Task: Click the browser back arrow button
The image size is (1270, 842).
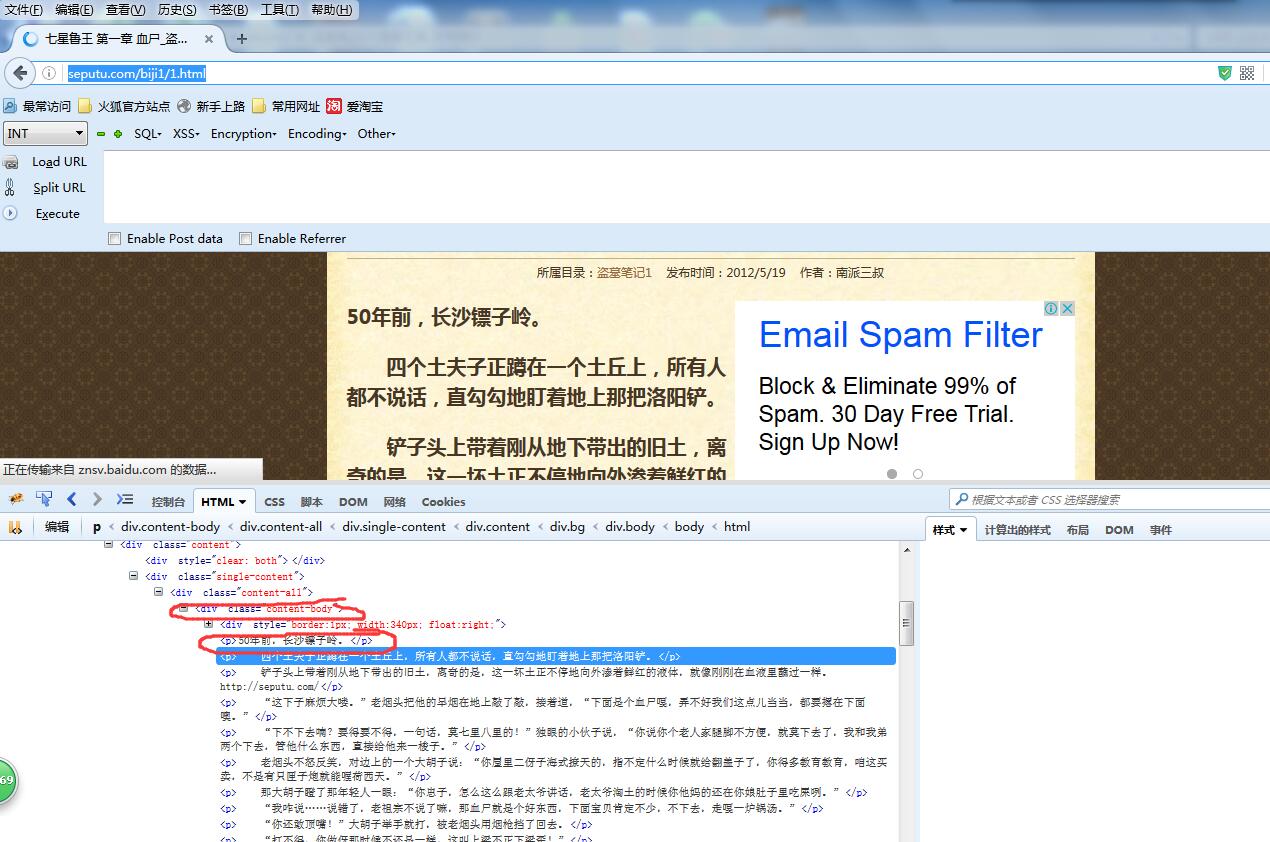Action: (x=19, y=73)
